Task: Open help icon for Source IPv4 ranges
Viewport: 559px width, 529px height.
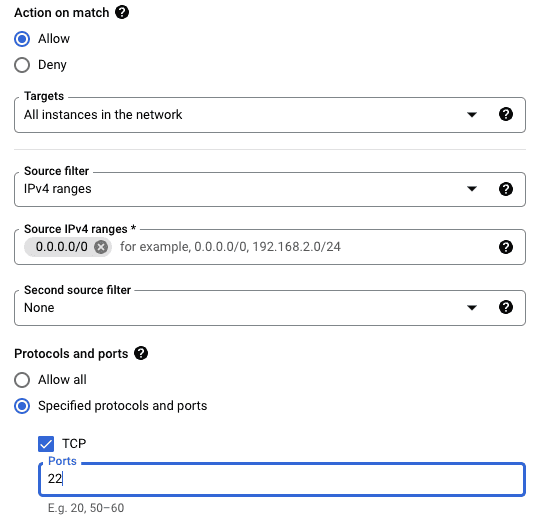Action: pos(506,247)
